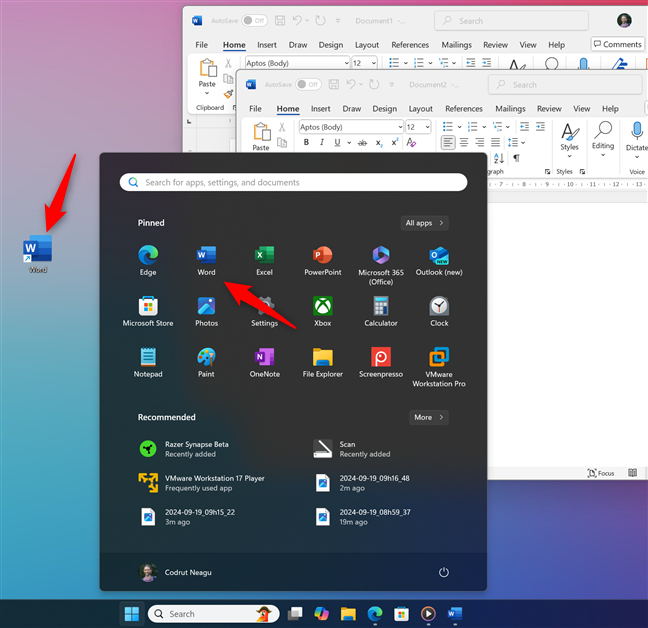648x628 pixels.
Task: Open Comments in Document1 window
Action: (617, 44)
